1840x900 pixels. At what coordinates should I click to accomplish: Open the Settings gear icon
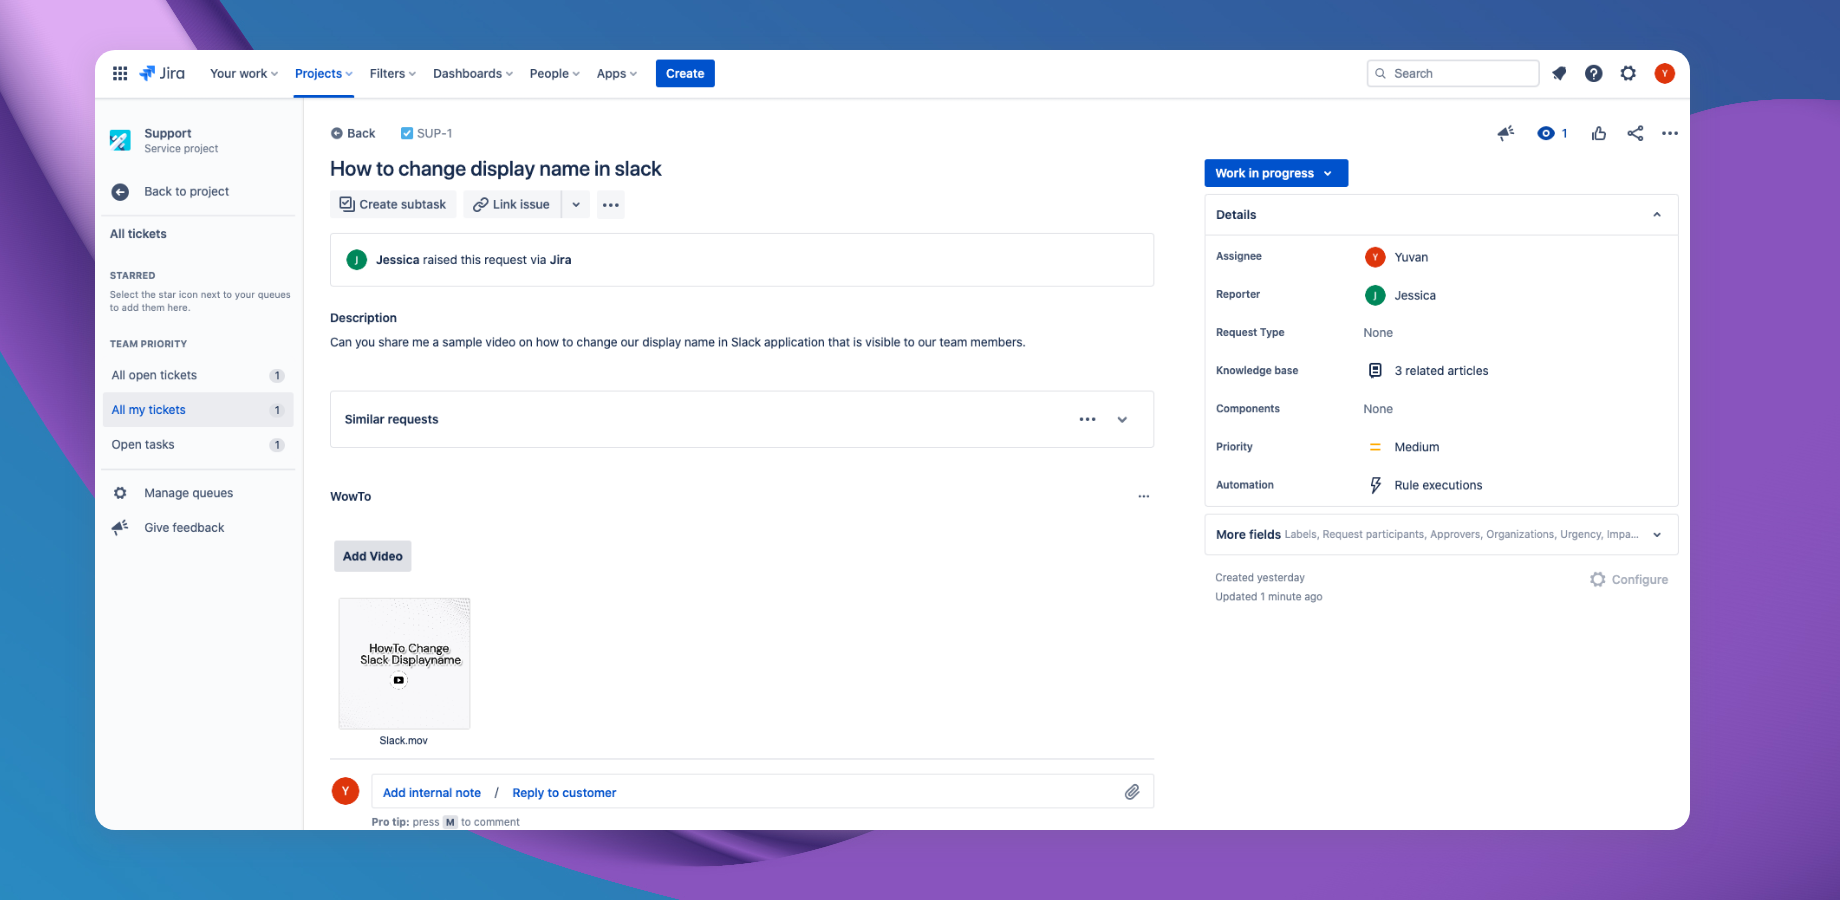click(x=1628, y=73)
